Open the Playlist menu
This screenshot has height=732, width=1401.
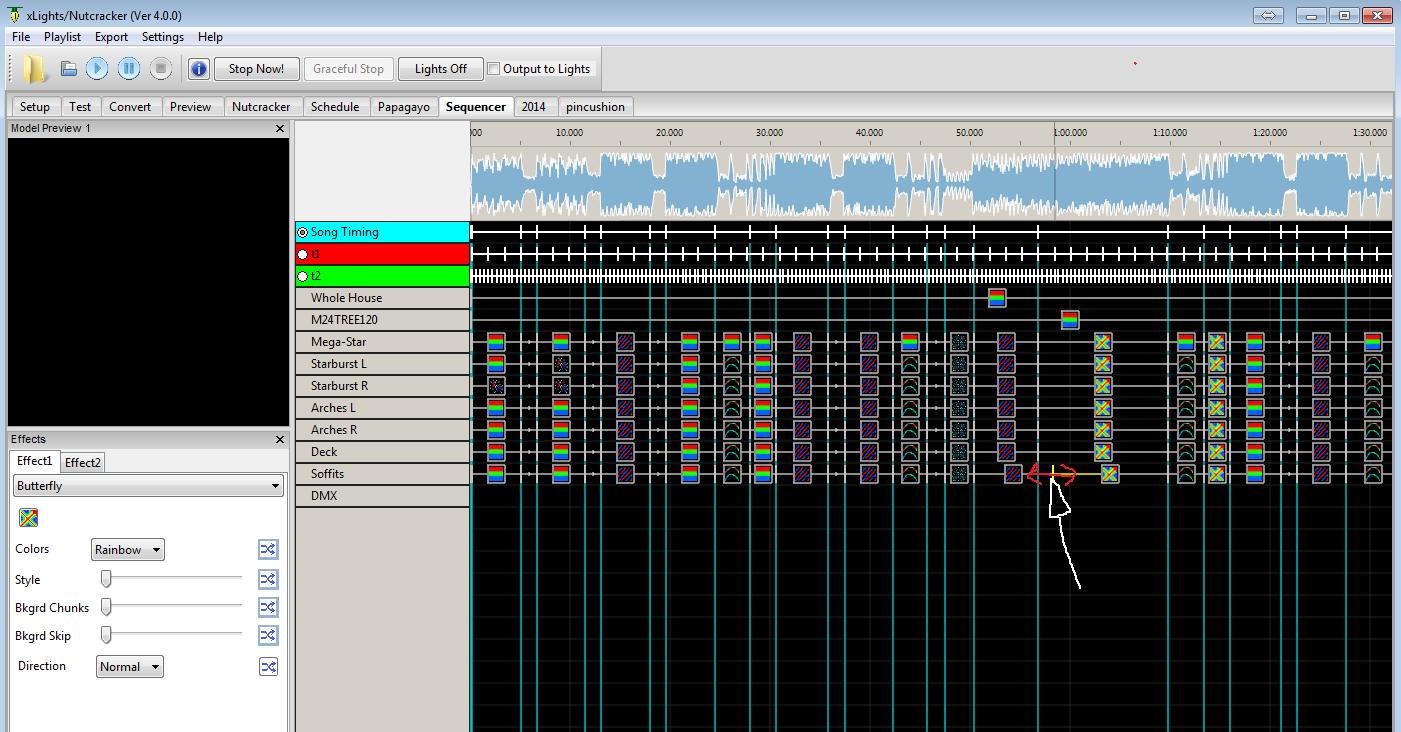point(62,37)
